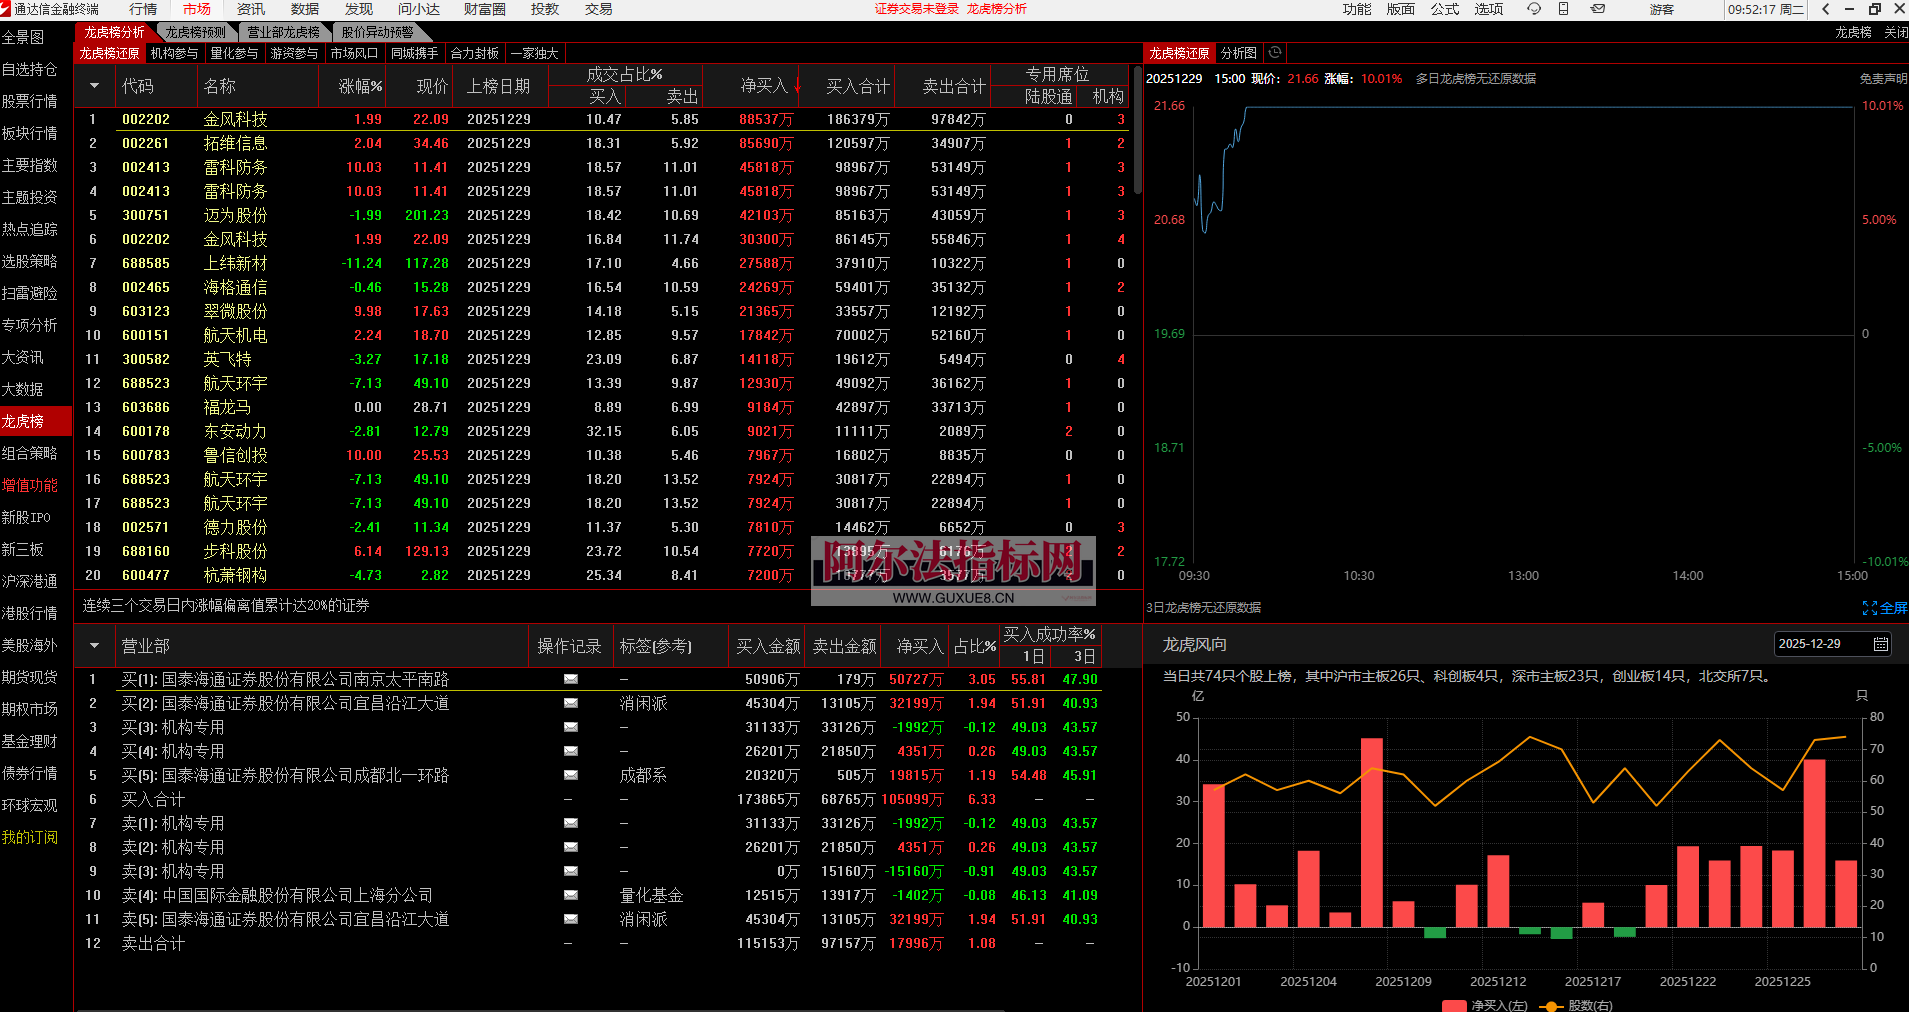This screenshot has width=1909, height=1012.
Task: Open the 资讯 menu
Action: pos(251,9)
